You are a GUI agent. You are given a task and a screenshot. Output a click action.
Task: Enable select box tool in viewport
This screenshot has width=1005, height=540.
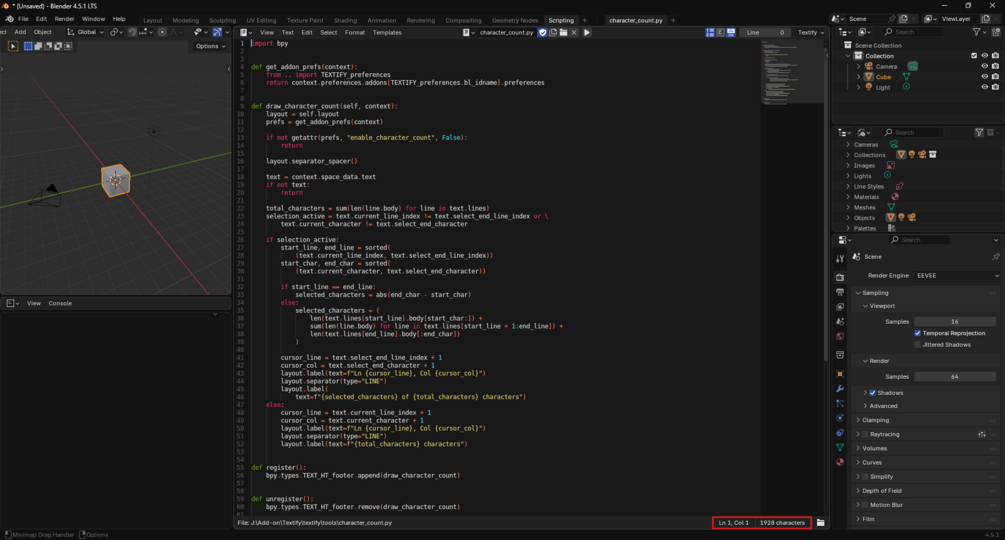point(12,46)
